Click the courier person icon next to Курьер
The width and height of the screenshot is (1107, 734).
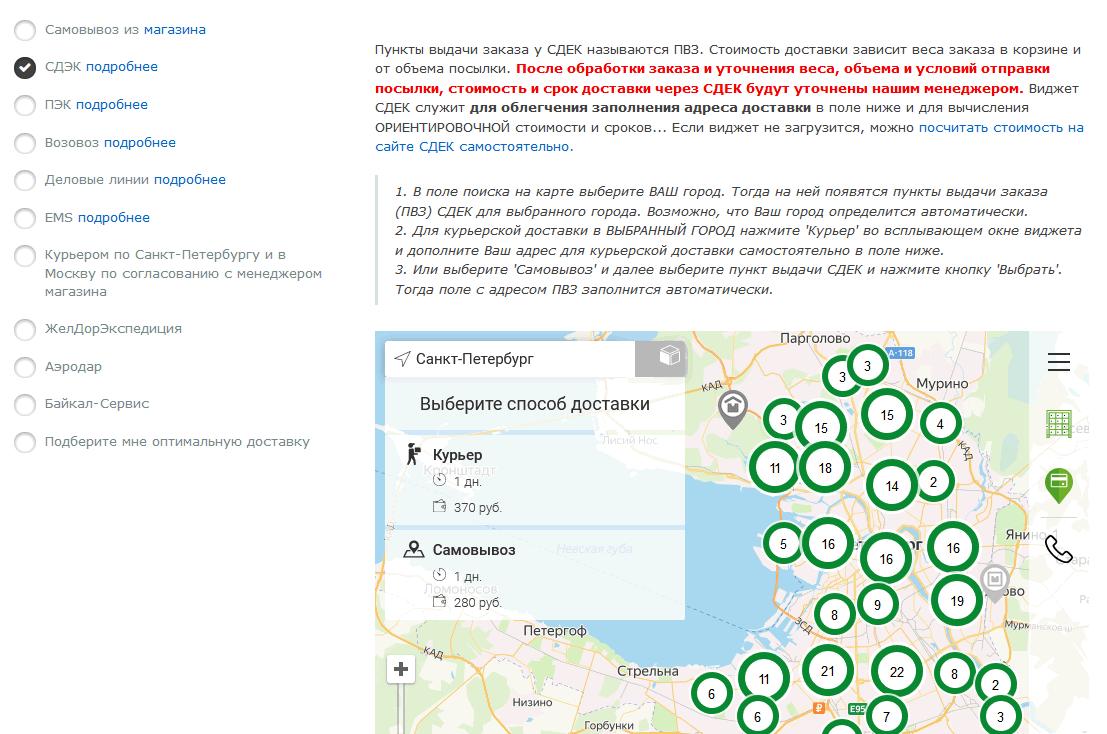(x=414, y=455)
